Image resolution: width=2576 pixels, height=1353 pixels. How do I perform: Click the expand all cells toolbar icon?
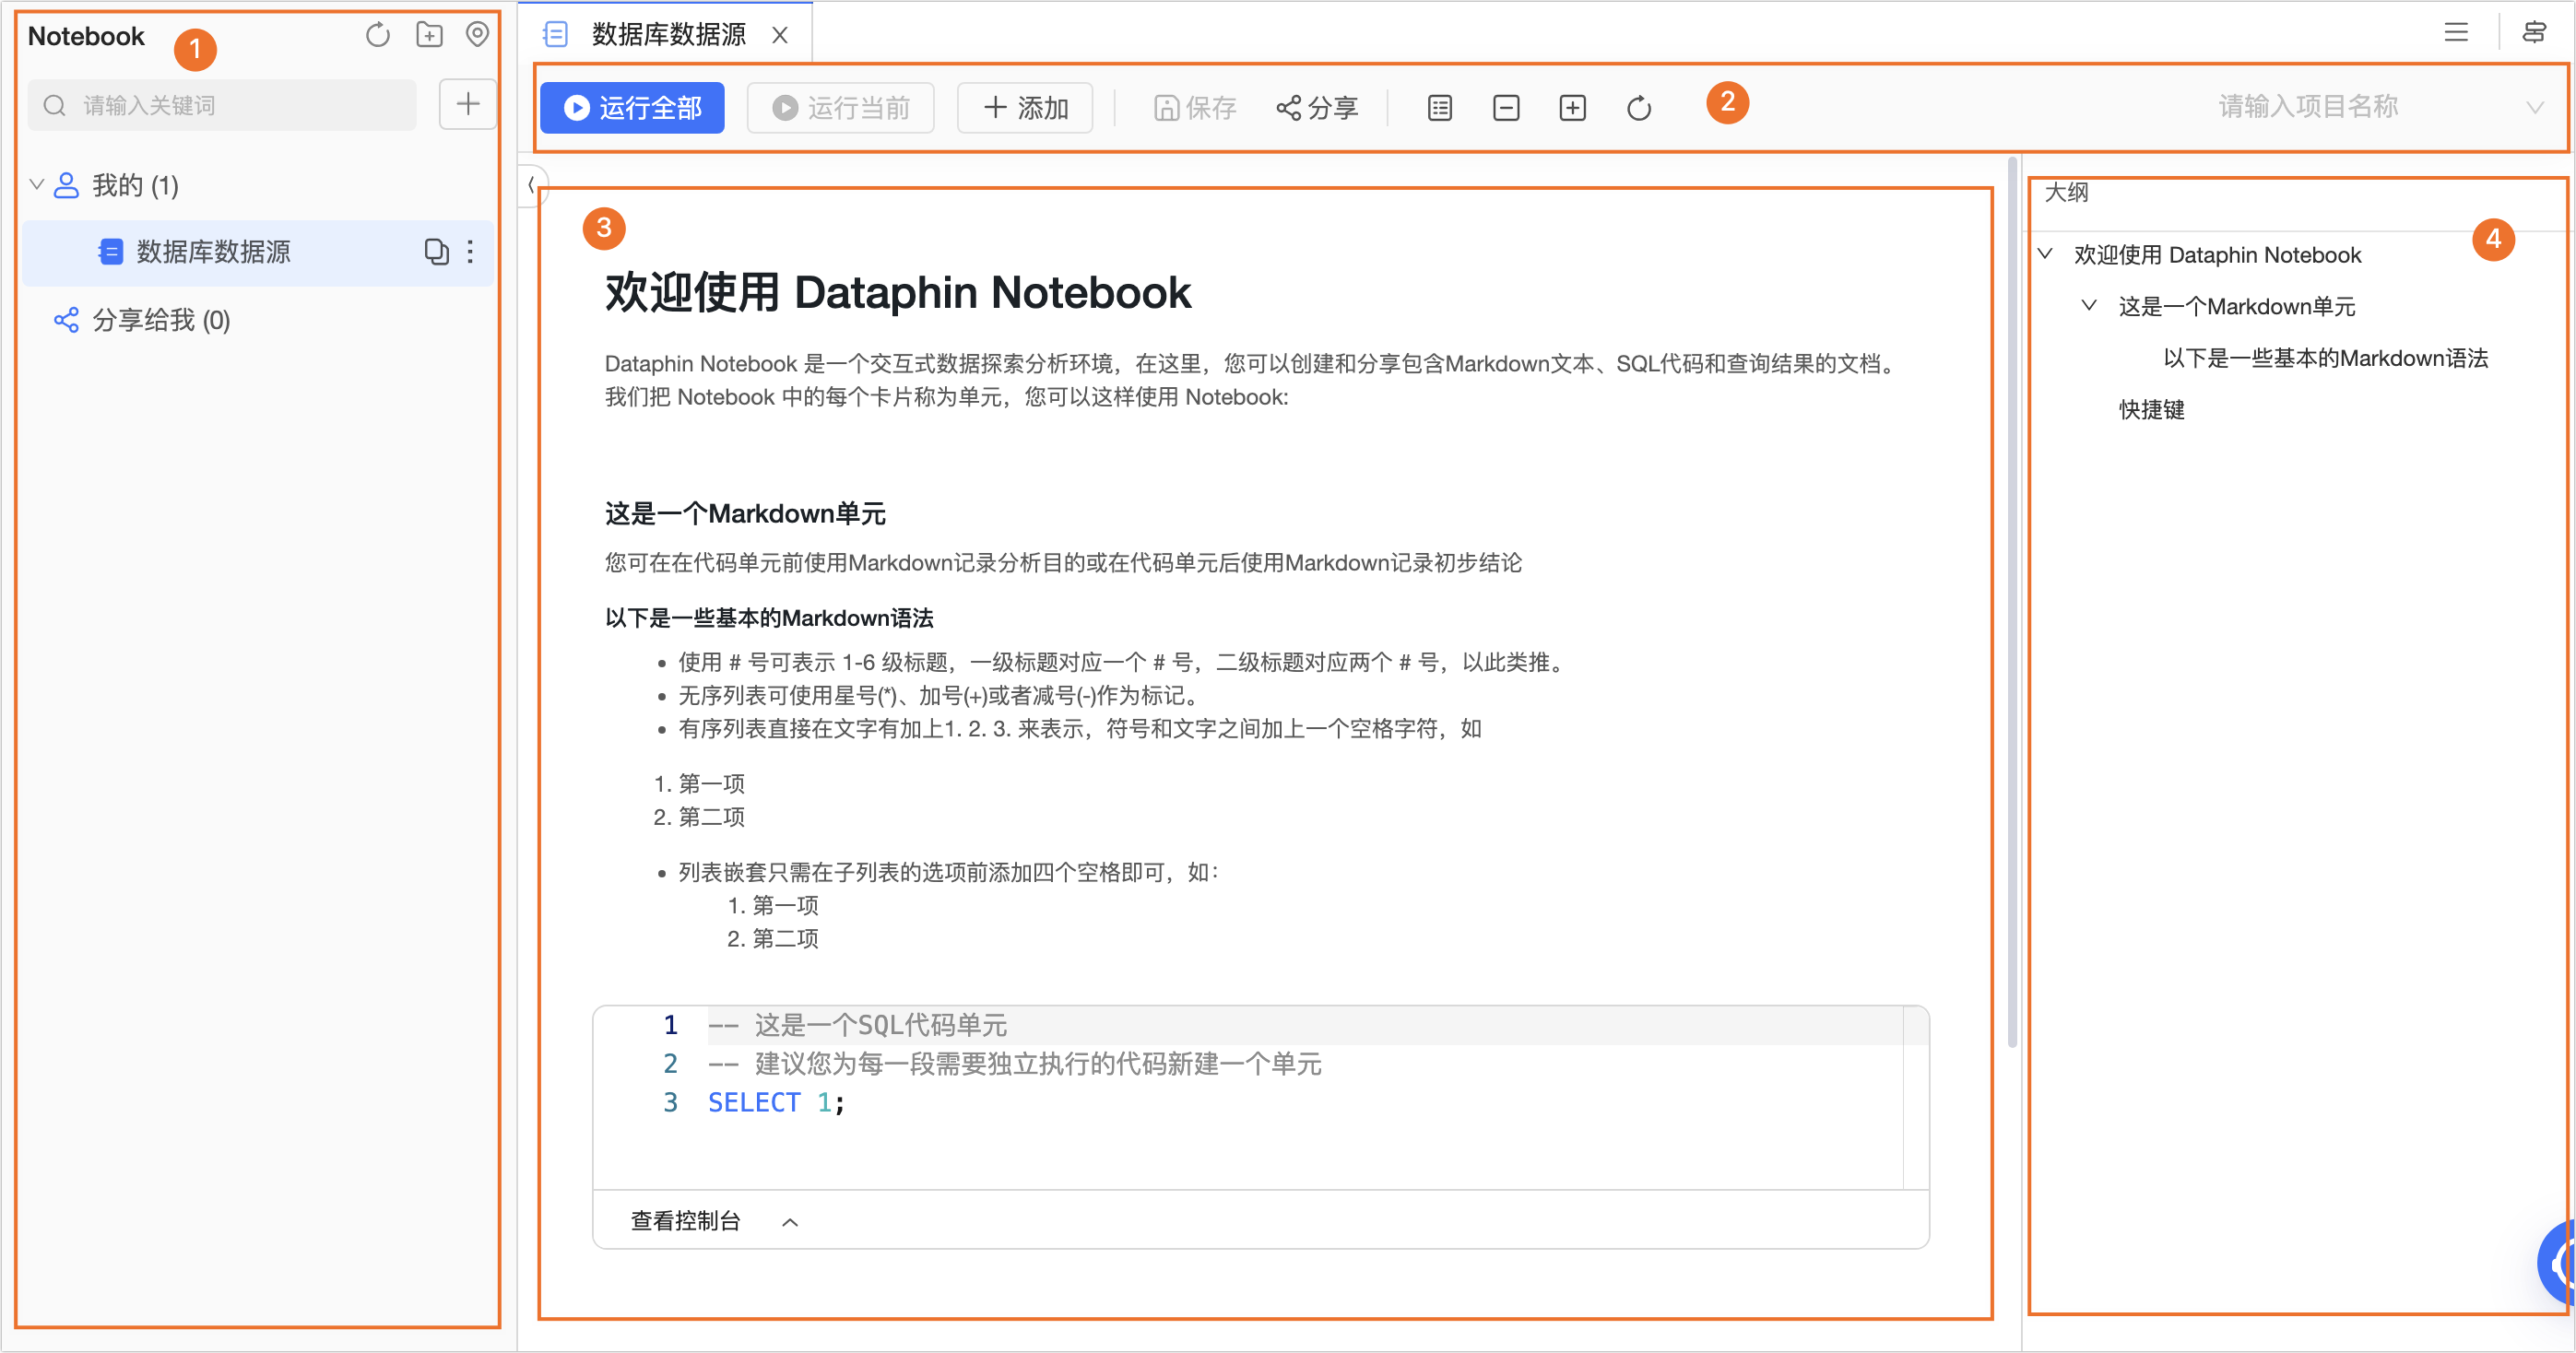click(x=1572, y=108)
